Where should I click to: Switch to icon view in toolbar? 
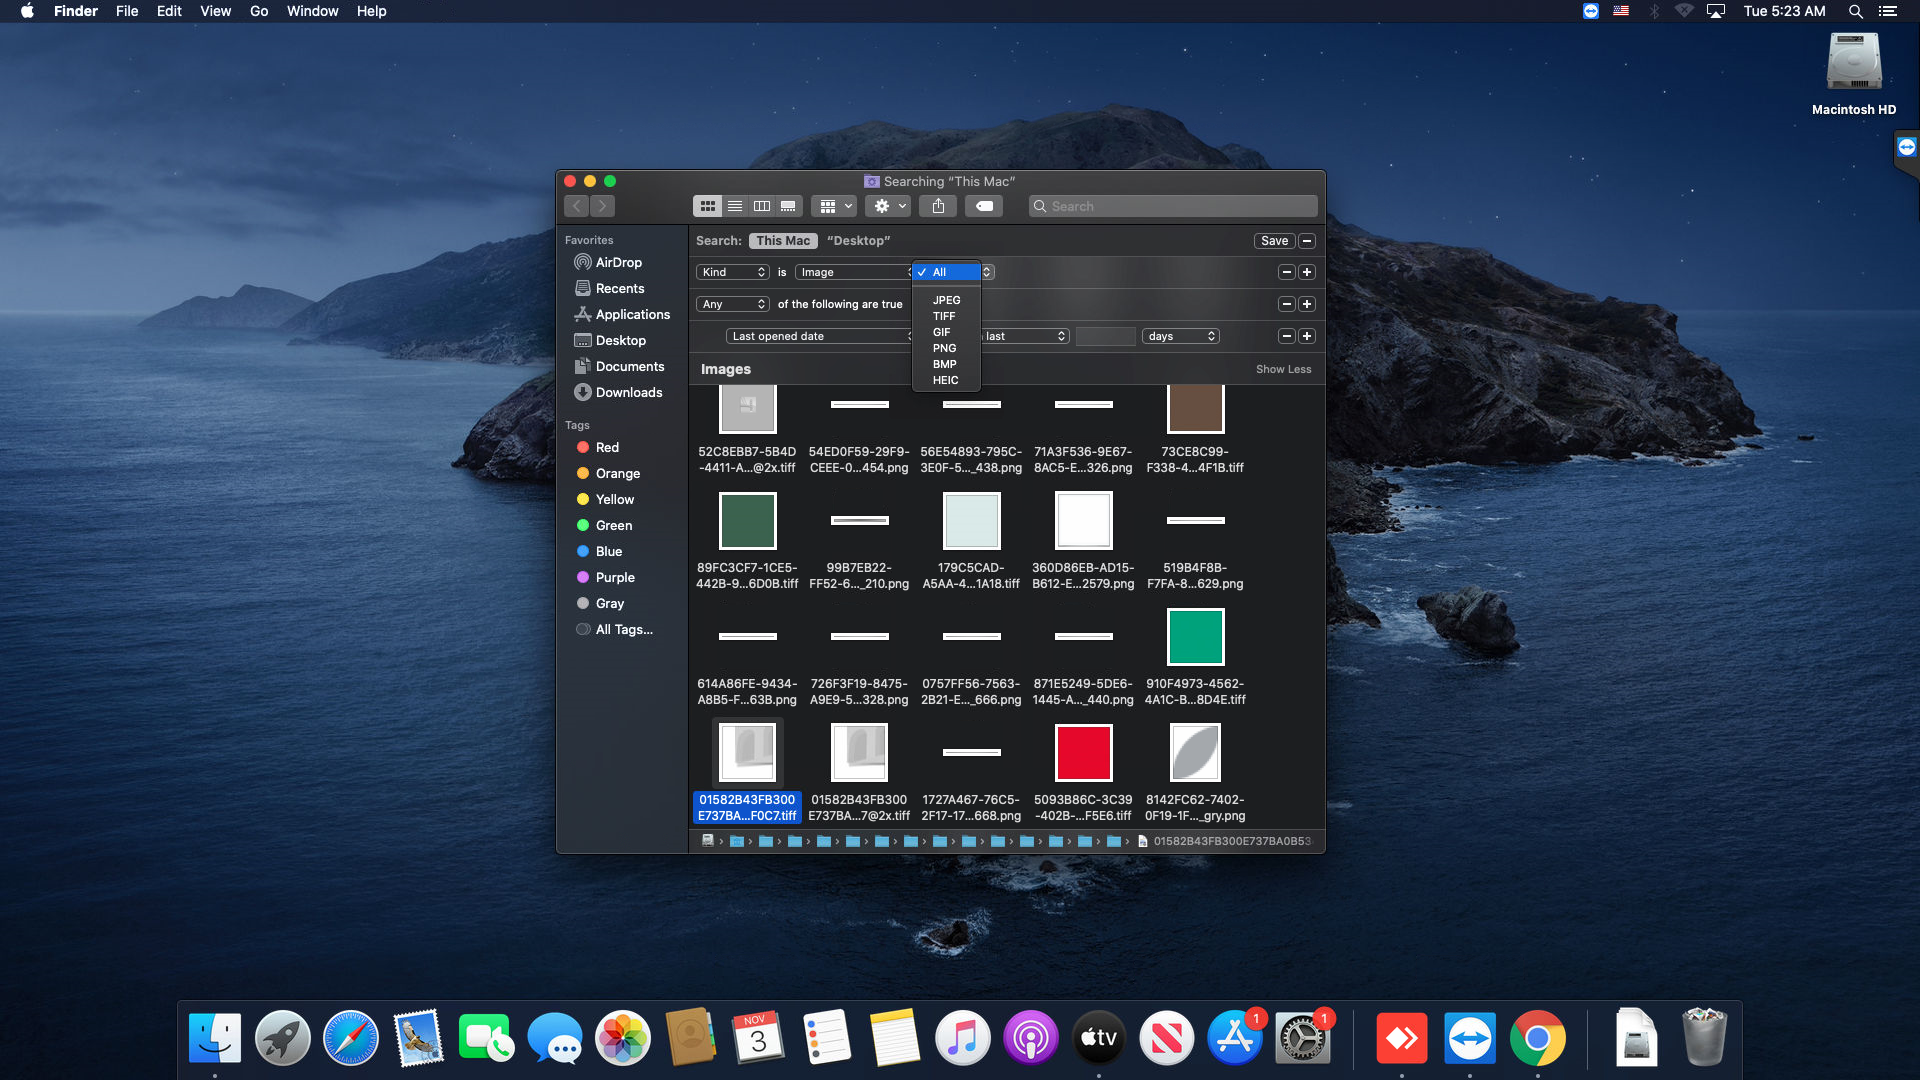click(708, 206)
